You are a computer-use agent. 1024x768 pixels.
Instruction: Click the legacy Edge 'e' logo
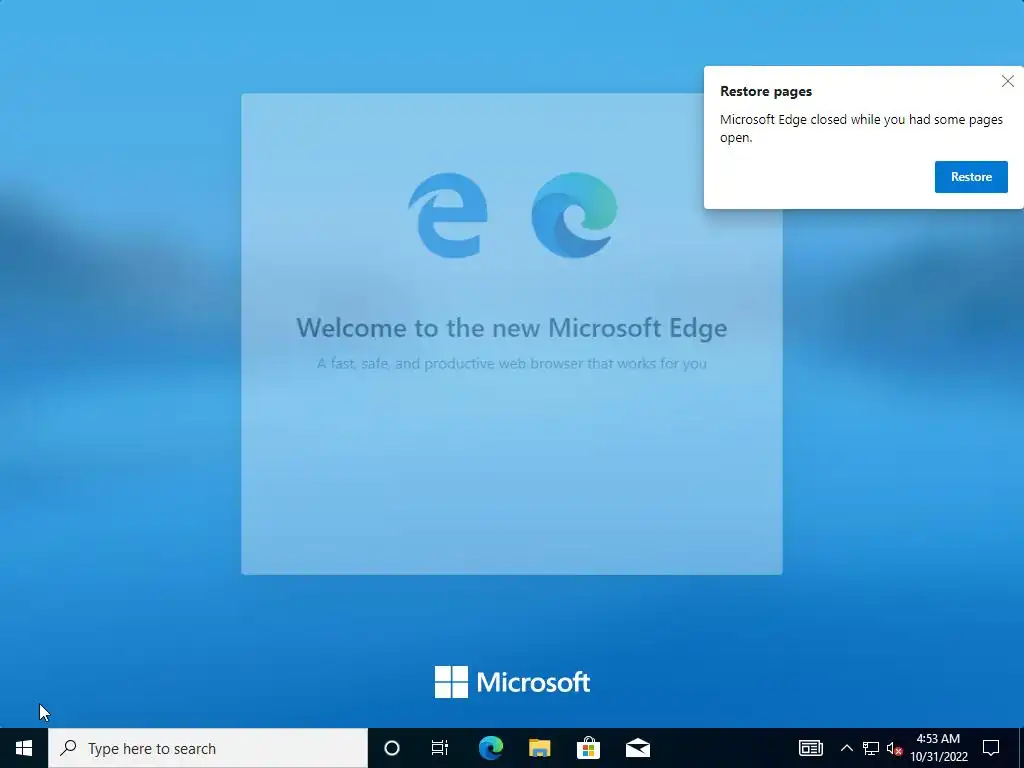[x=448, y=215]
